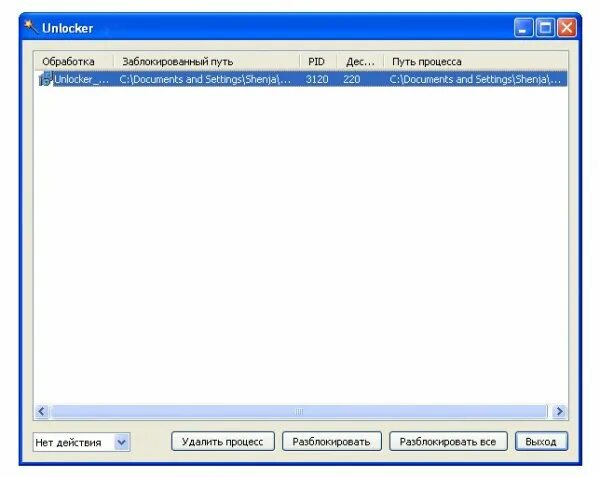The height and width of the screenshot is (477, 600).
Task: Sort by the PID column header
Action: pyautogui.click(x=318, y=61)
